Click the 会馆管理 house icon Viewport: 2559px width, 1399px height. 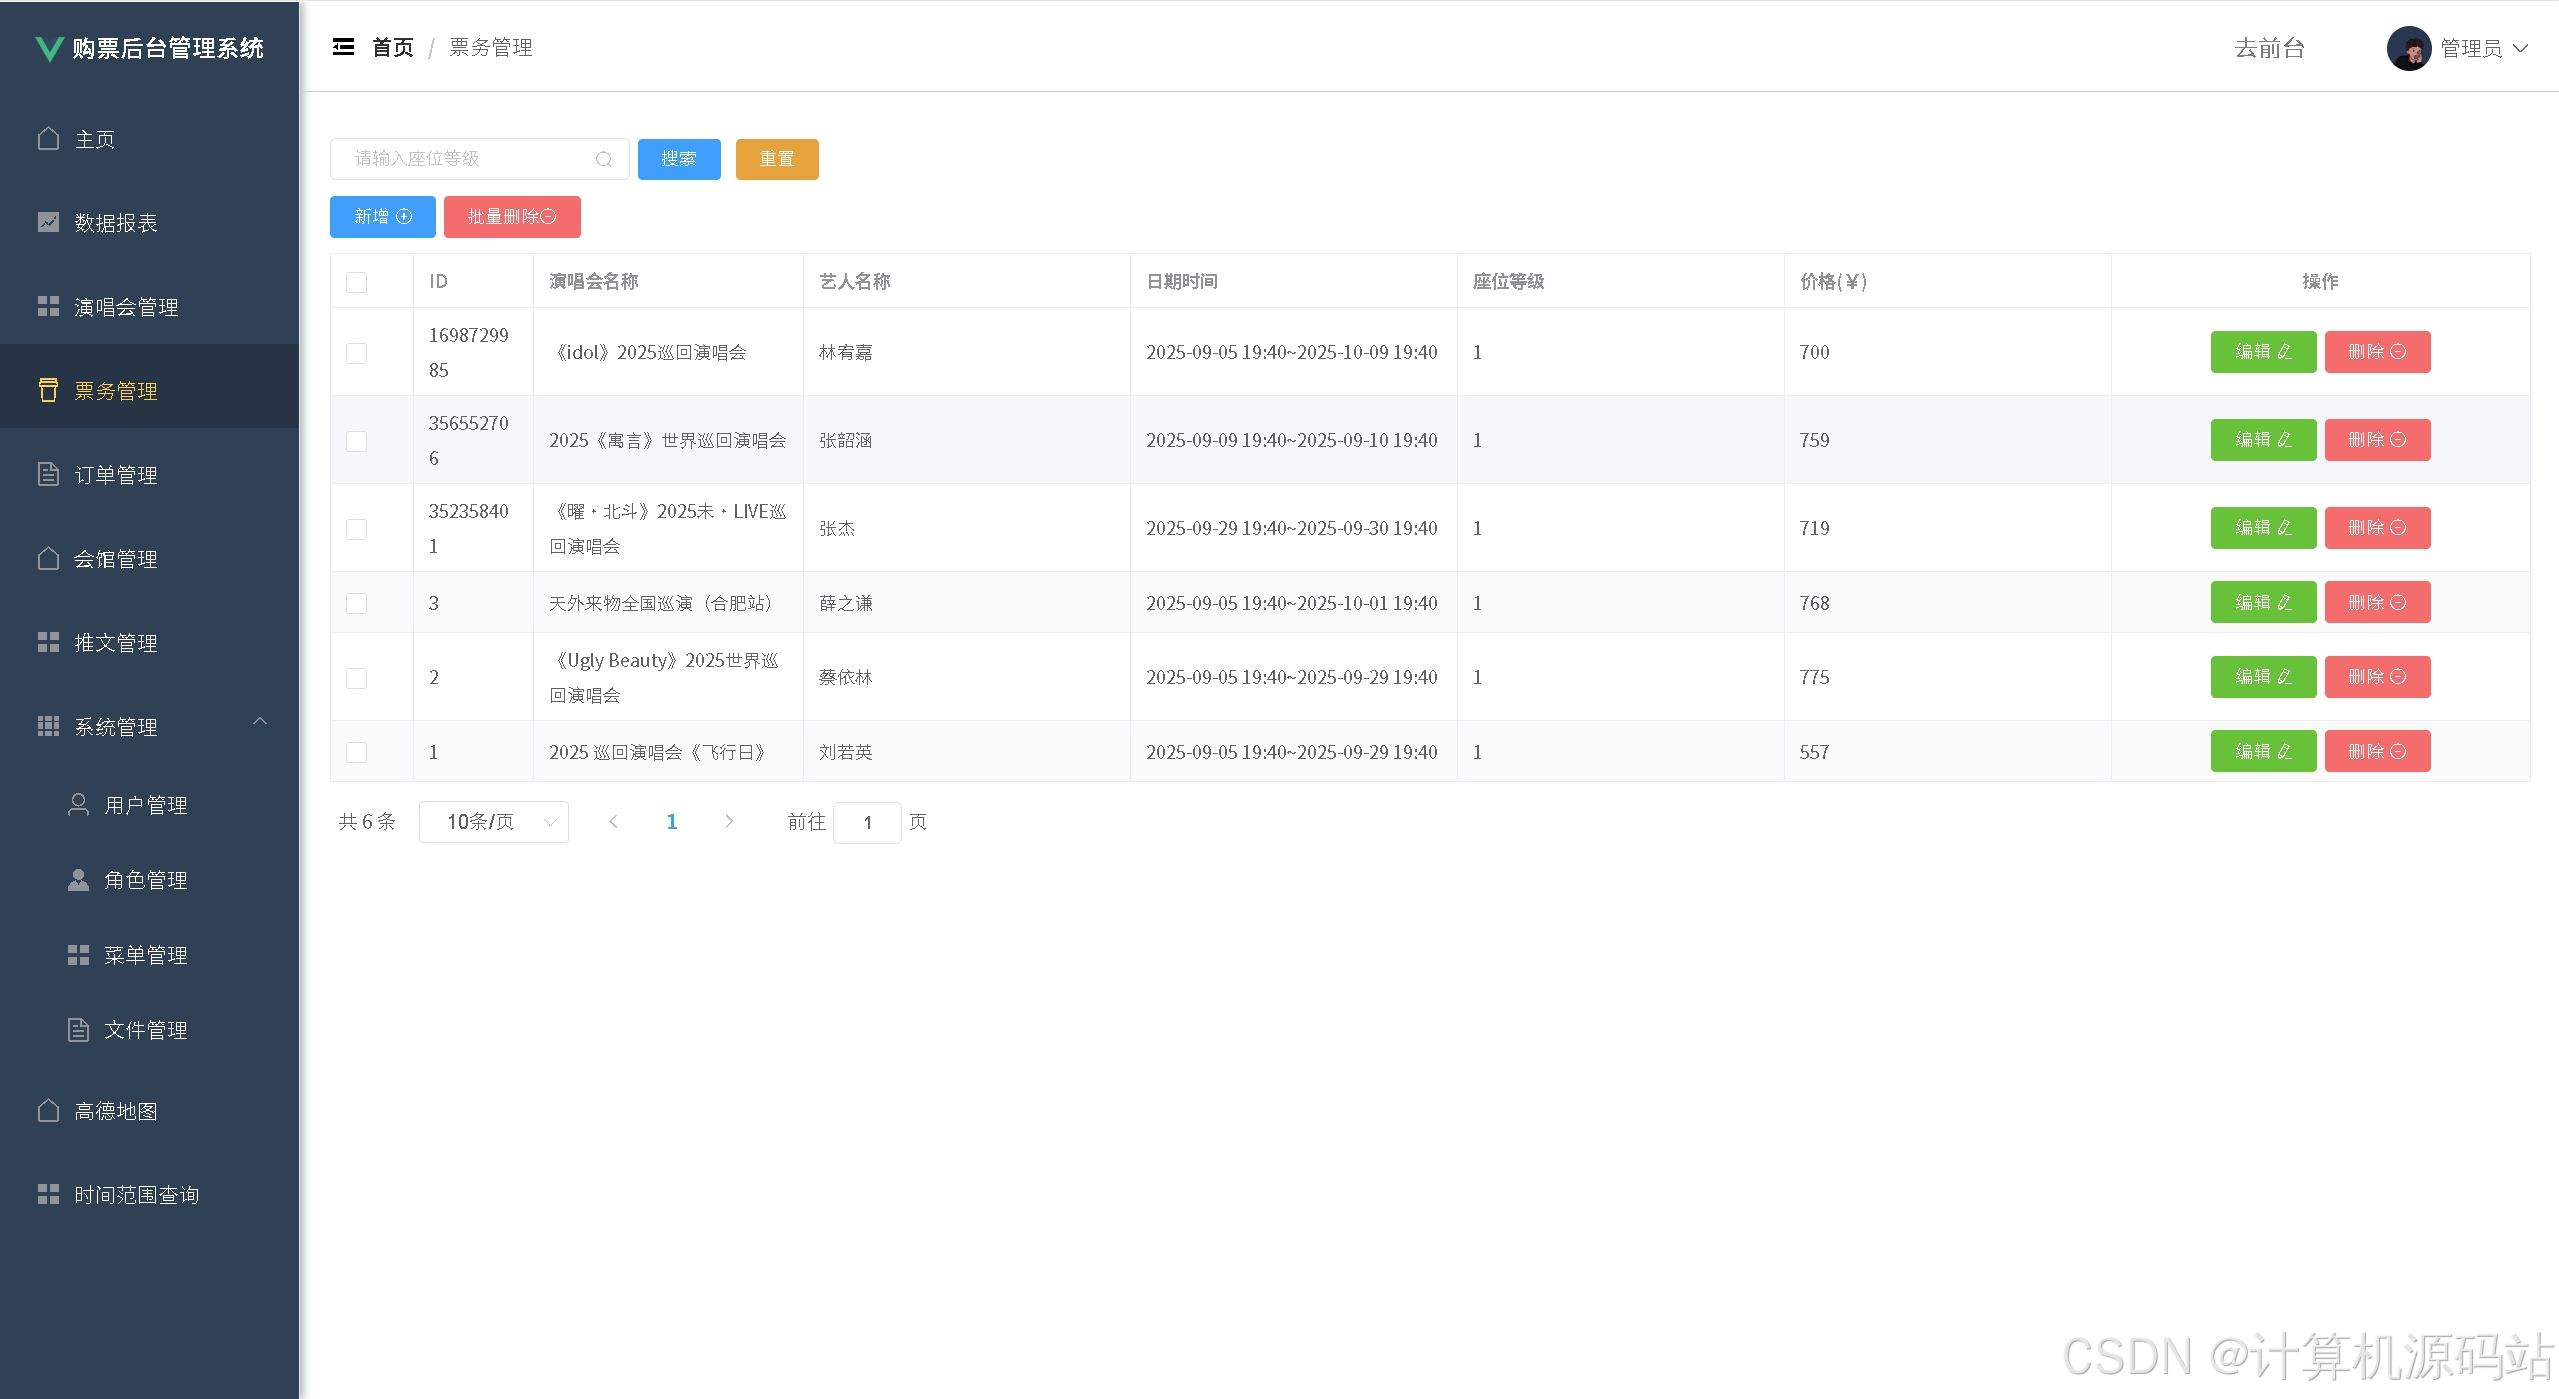(48, 558)
